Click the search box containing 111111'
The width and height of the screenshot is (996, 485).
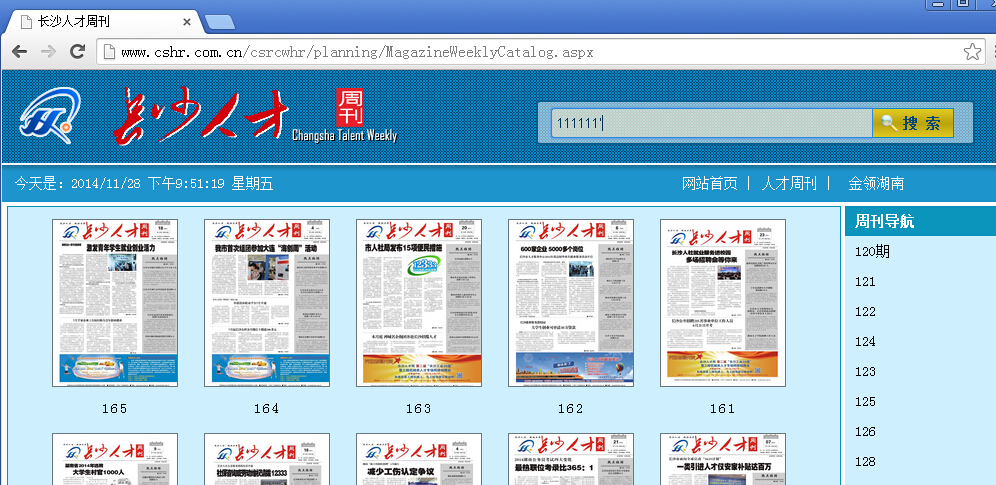711,123
